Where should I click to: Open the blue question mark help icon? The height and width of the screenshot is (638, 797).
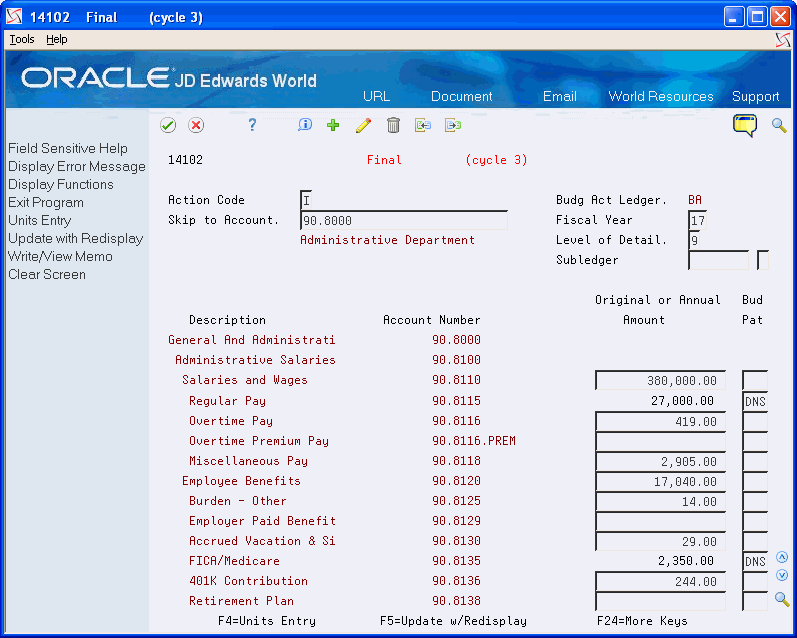click(x=252, y=125)
